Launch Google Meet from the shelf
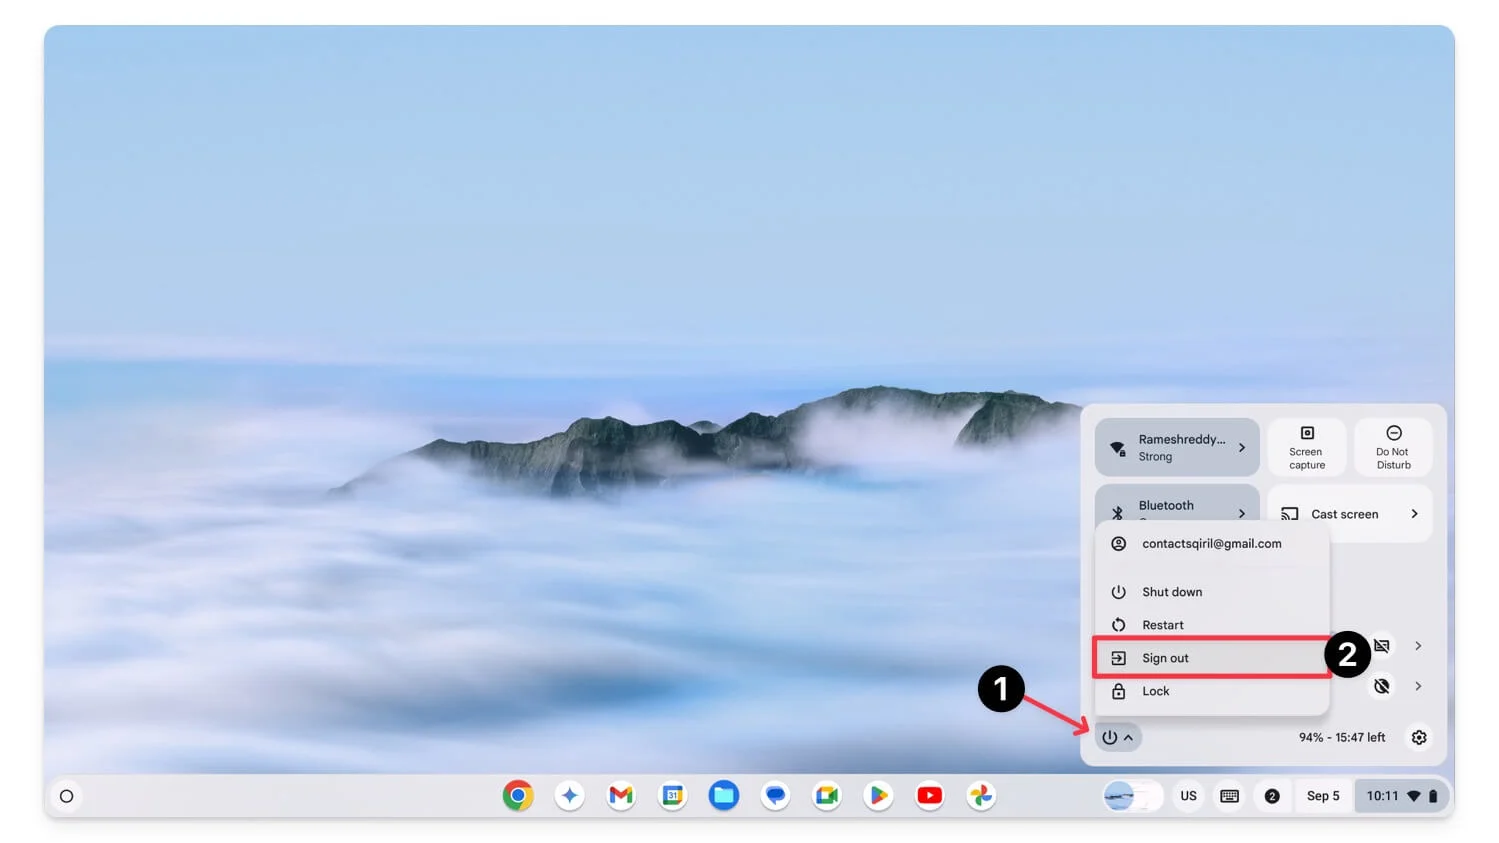Screen dimensions: 1499x843 pyautogui.click(x=827, y=796)
